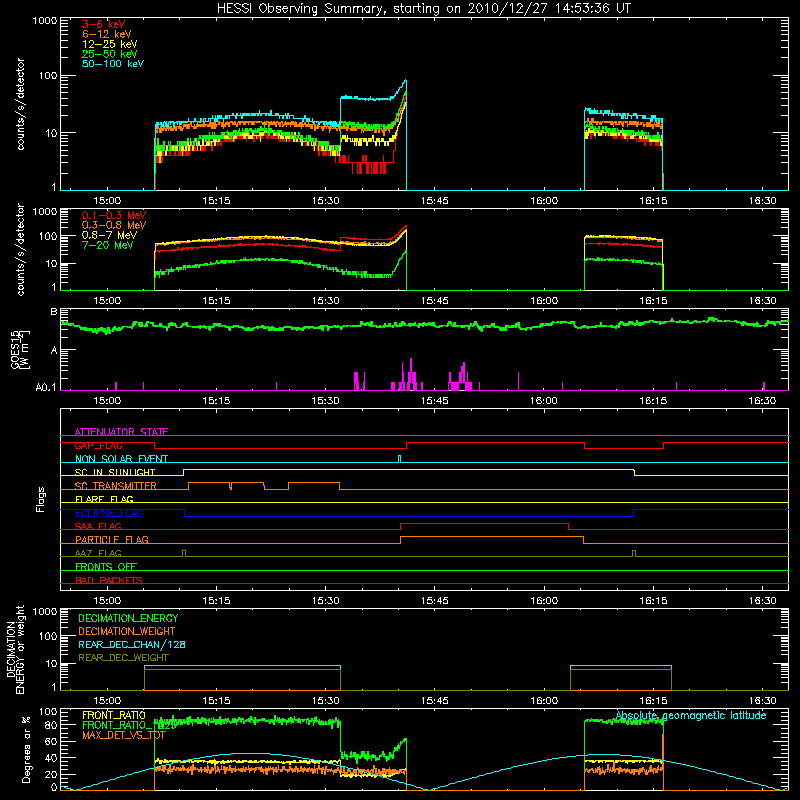Viewport: 800px width, 800px height.
Task: Choose the yellow "0.8-7 MeV" legend entry
Action: pyautogui.click(x=109, y=235)
